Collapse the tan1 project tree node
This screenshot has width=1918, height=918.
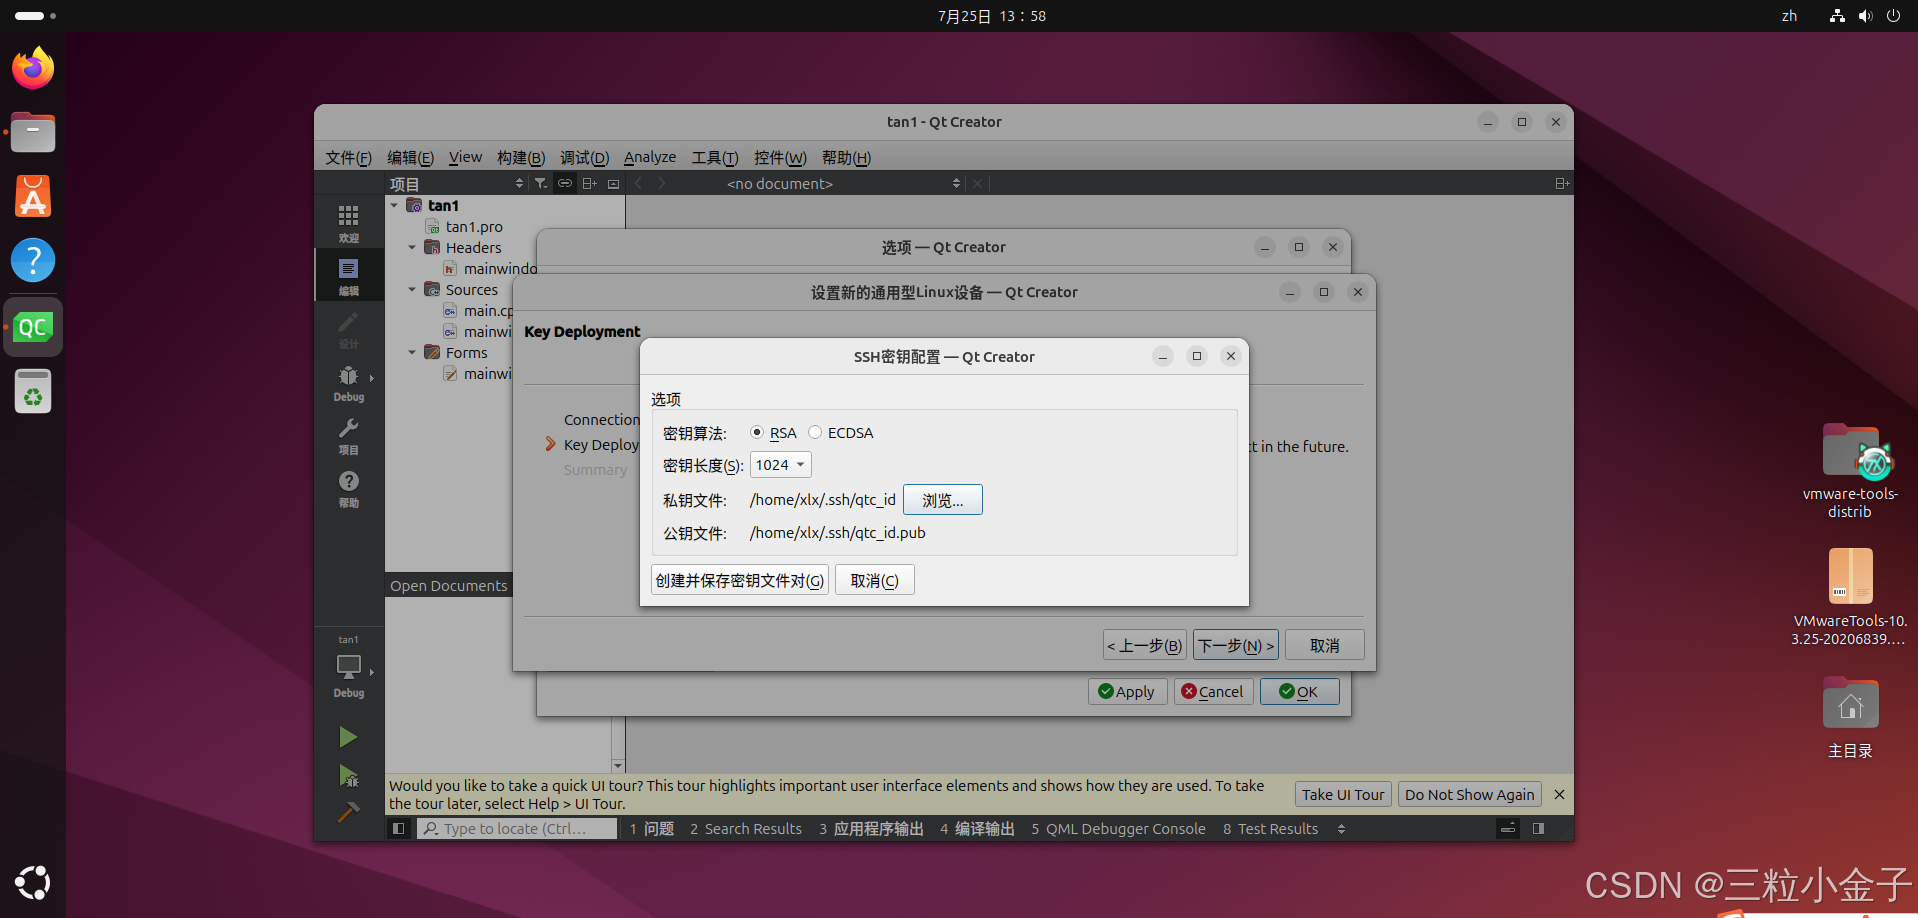394,205
